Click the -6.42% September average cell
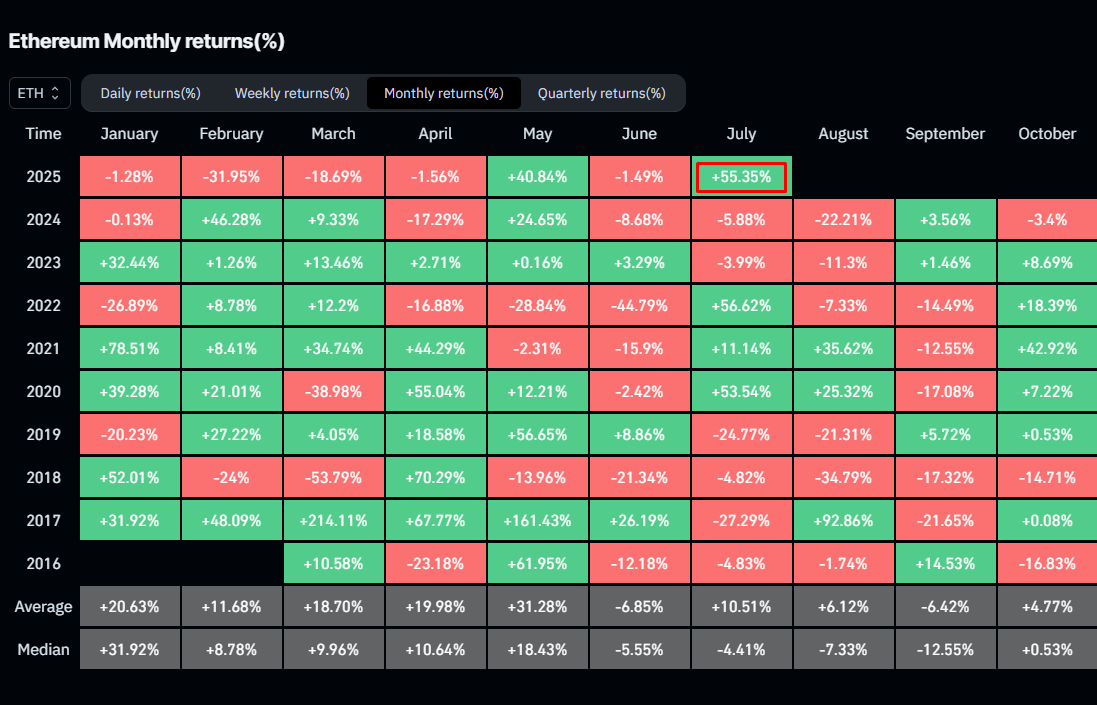Screen dimensions: 1097x705 coord(945,606)
